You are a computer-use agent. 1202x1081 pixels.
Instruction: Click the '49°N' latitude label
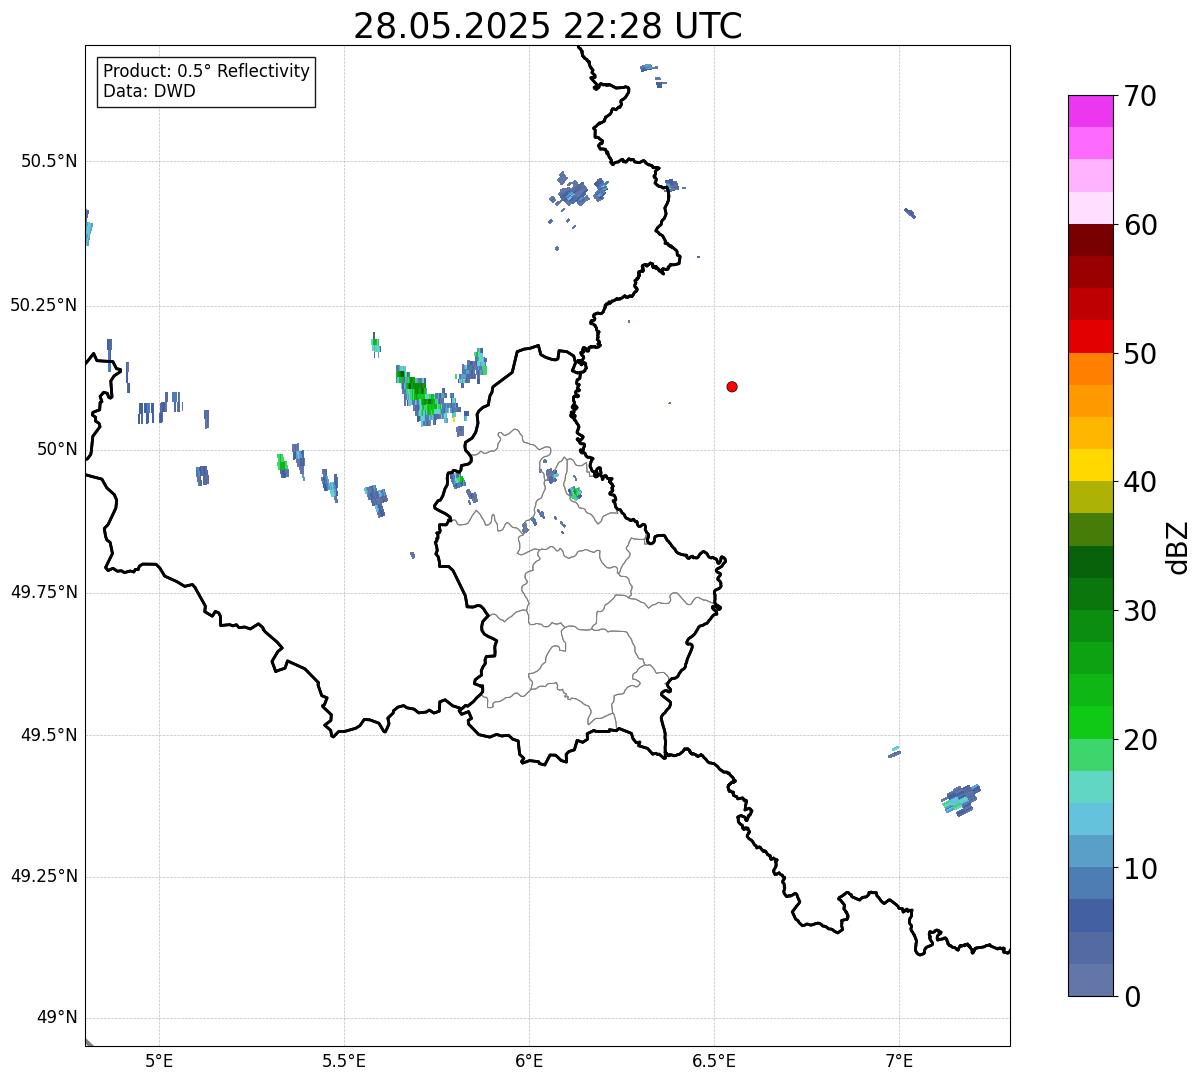[x=58, y=1019]
